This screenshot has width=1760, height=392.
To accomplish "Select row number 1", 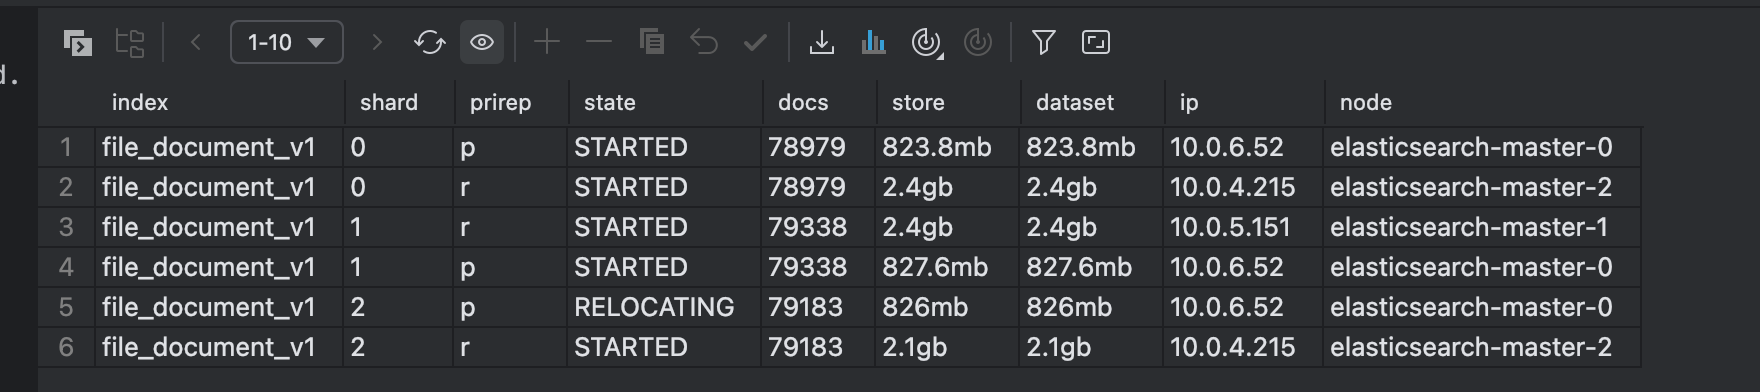I will (66, 147).
